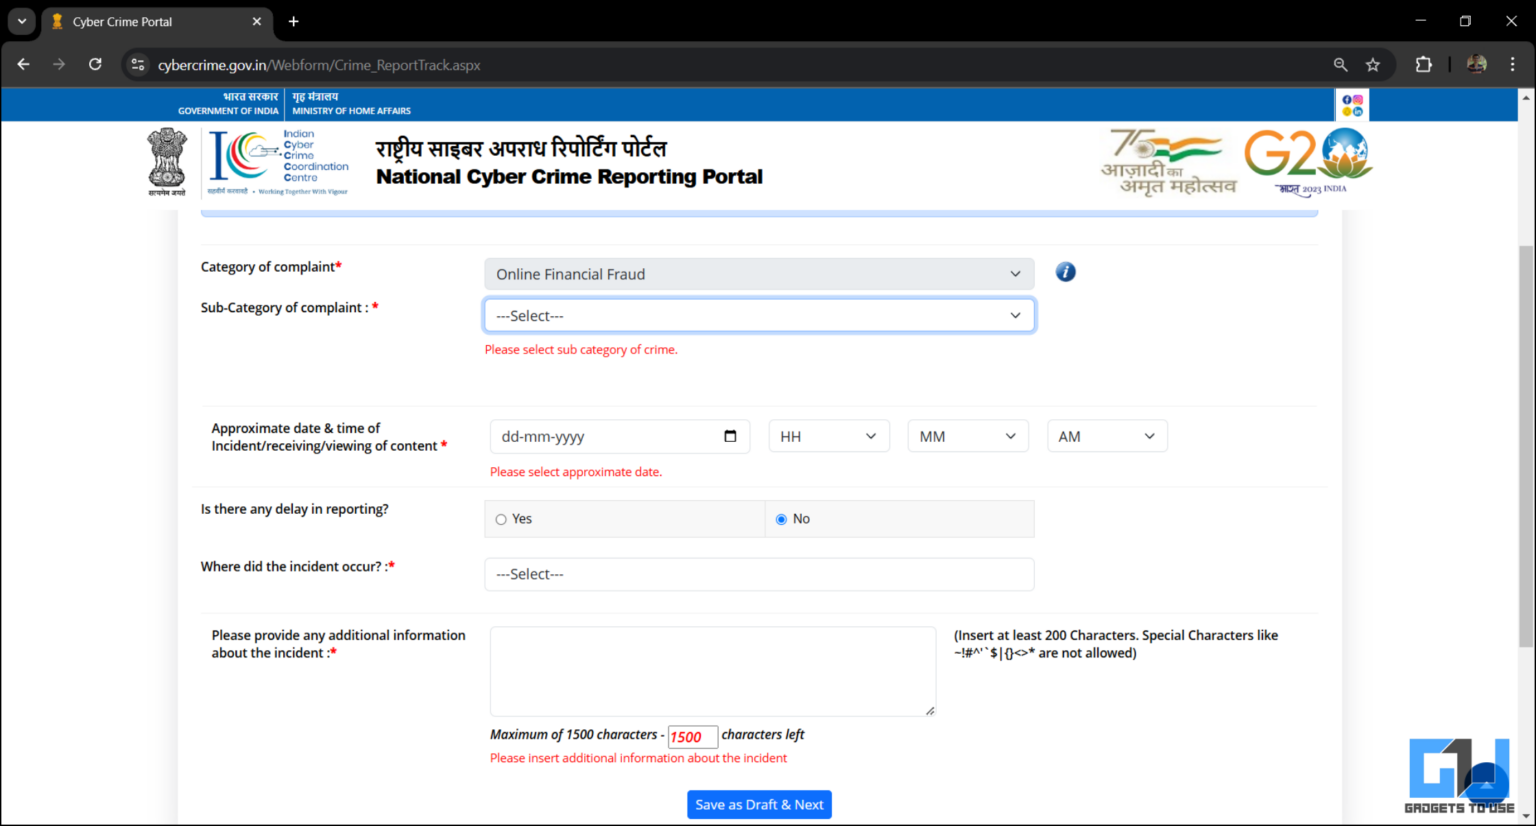Click the additional information text area
Viewport: 1536px width, 826px height.
tap(711, 670)
